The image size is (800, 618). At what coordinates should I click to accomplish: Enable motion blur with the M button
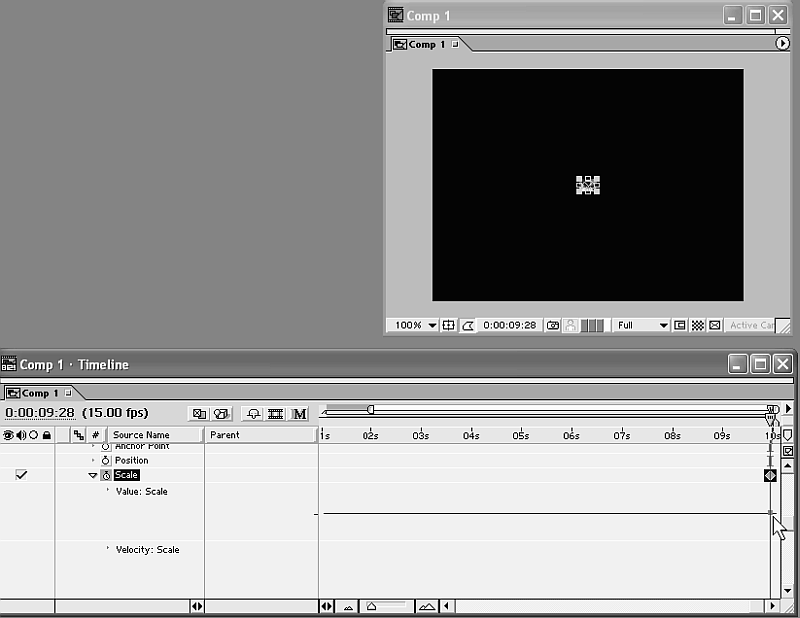click(x=299, y=413)
